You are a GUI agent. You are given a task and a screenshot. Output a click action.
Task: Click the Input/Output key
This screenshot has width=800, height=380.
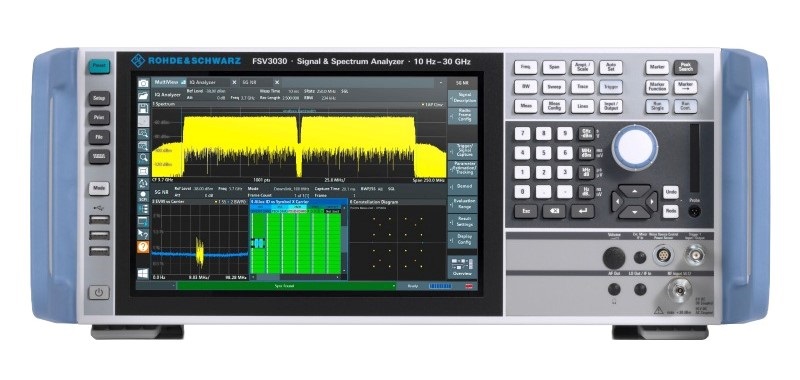[x=611, y=106]
